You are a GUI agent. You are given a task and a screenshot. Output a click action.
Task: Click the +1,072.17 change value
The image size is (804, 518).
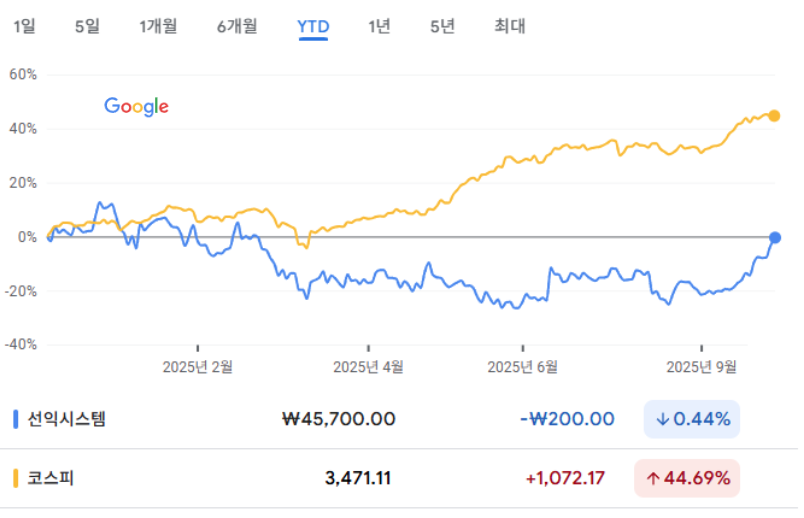[565, 478]
